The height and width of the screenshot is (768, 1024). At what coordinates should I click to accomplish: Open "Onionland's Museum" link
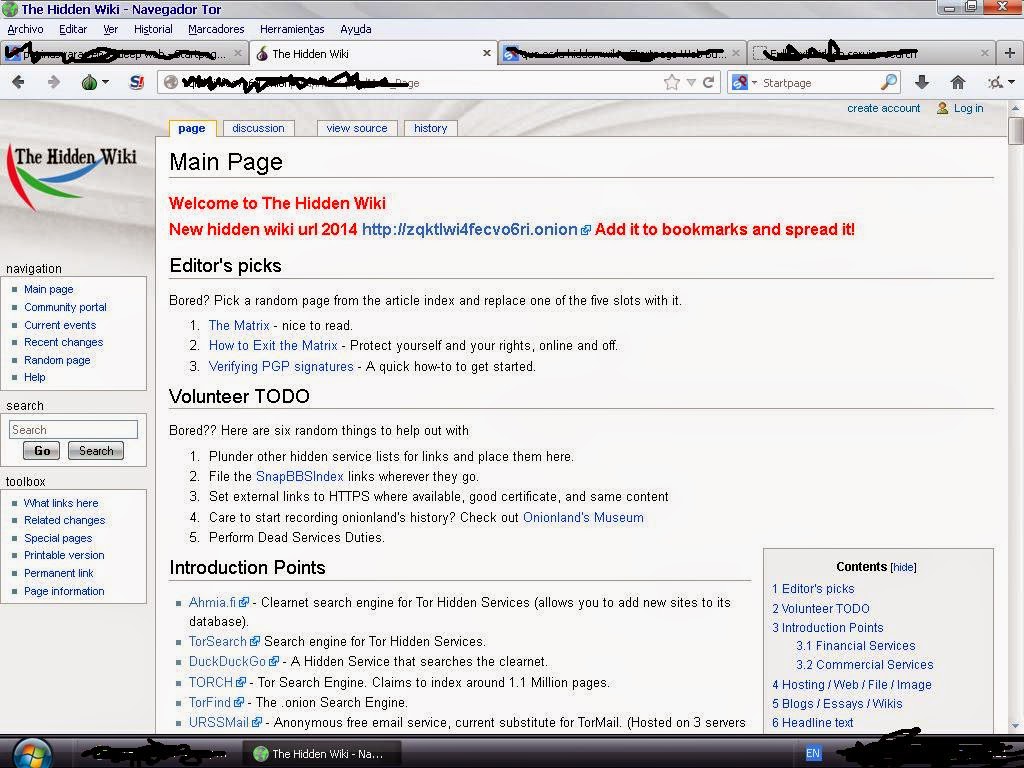(x=583, y=518)
